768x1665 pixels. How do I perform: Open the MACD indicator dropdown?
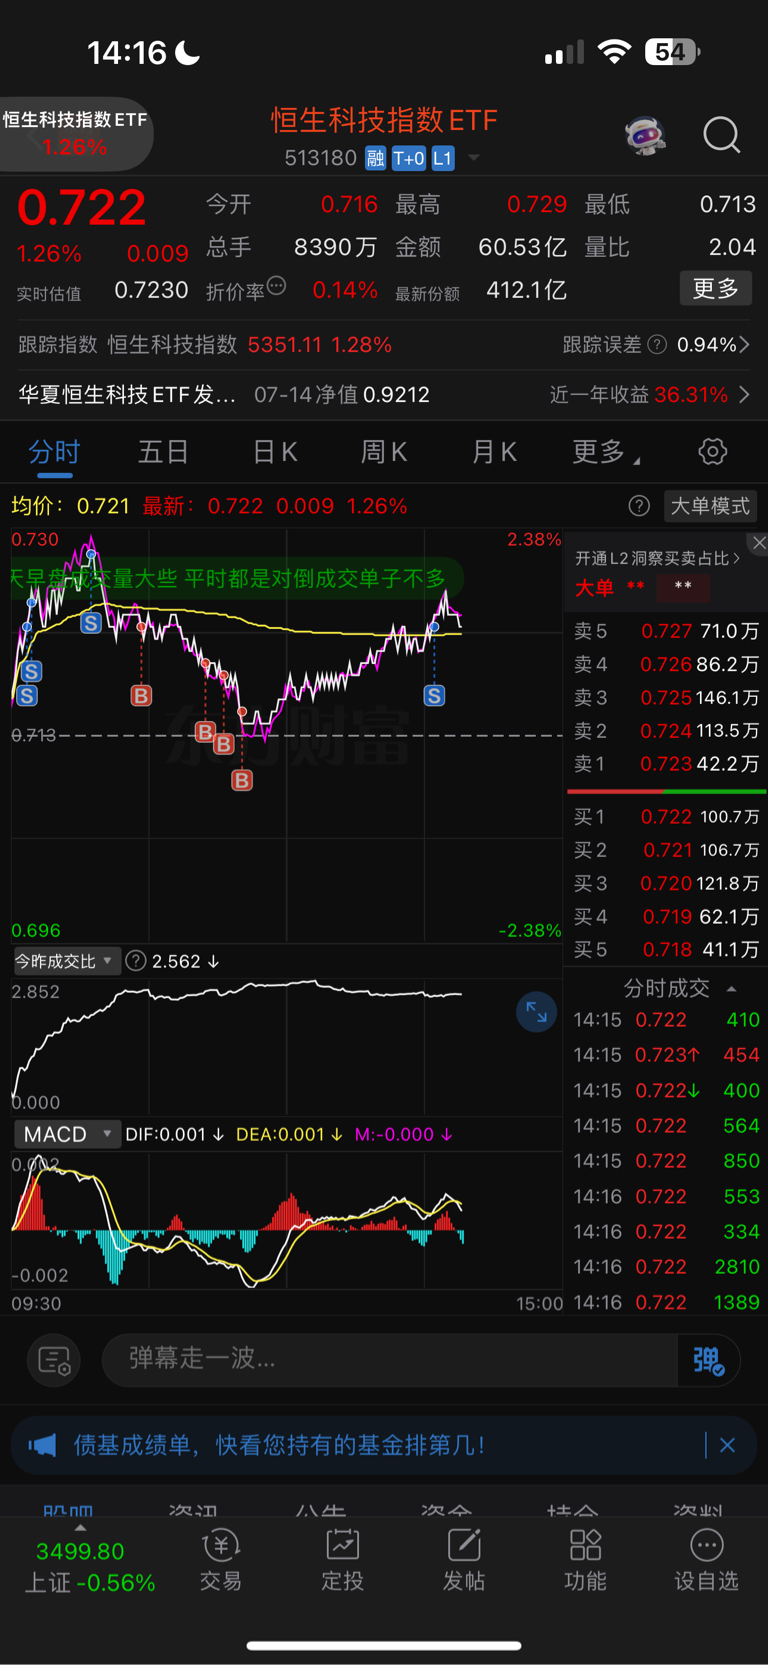(x=66, y=1134)
